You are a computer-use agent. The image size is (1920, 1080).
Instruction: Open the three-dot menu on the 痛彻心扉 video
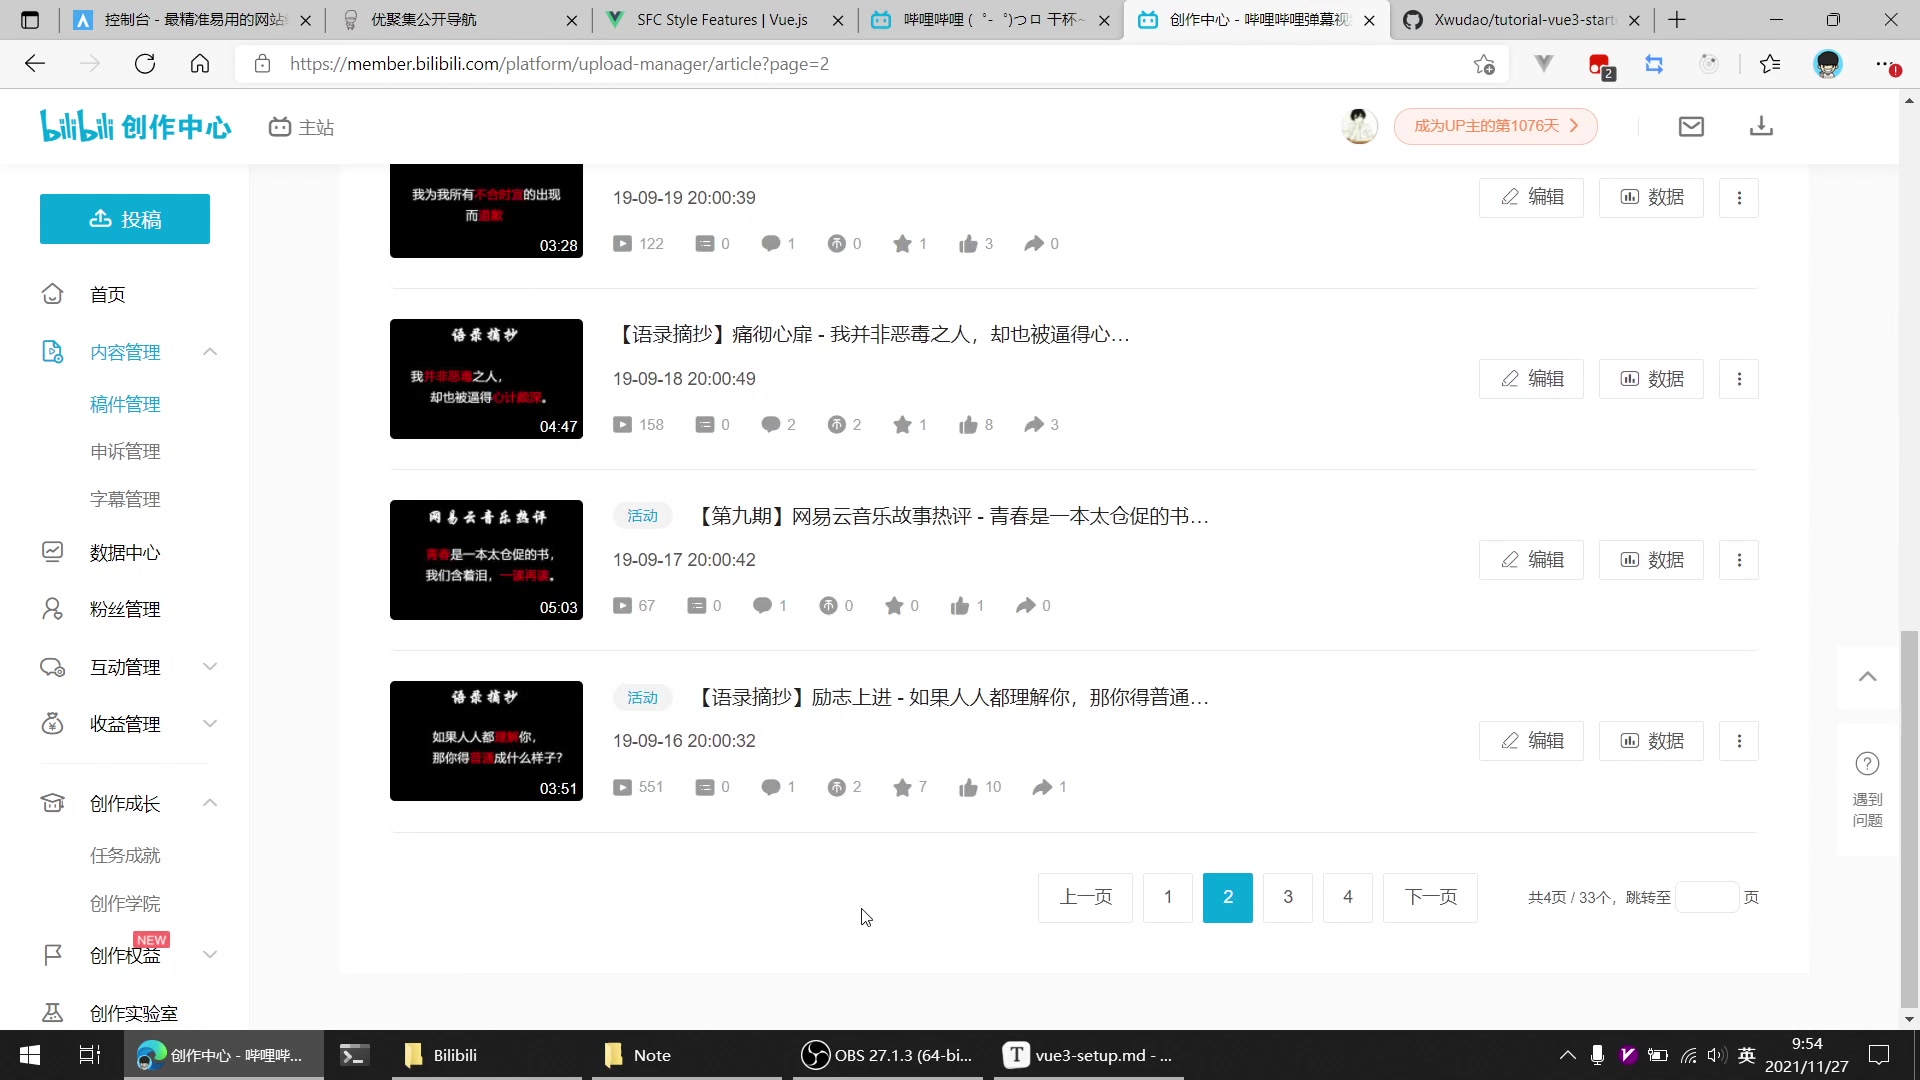1739,379
